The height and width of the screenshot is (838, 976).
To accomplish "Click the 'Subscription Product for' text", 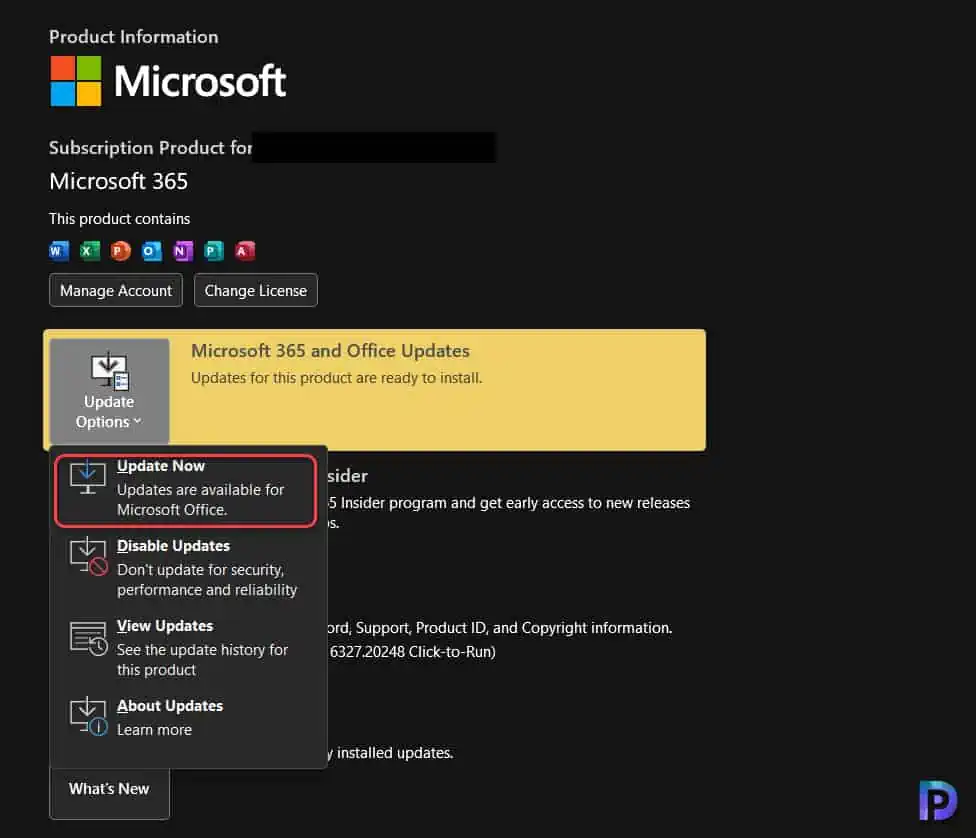I will 151,148.
